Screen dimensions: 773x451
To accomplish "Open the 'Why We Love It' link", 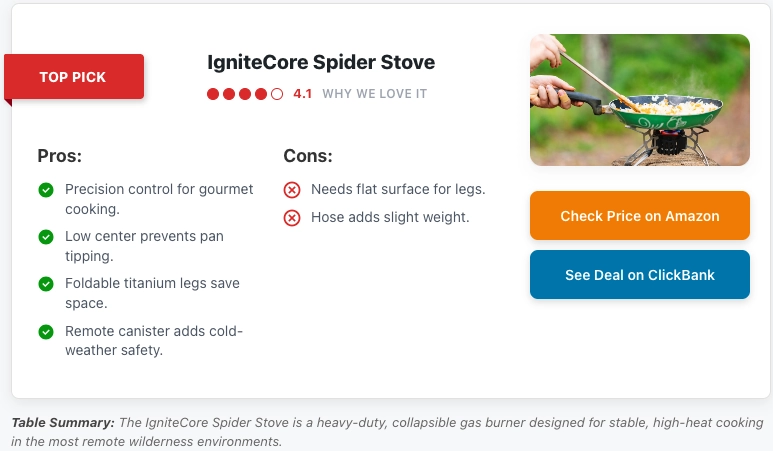I will (374, 94).
